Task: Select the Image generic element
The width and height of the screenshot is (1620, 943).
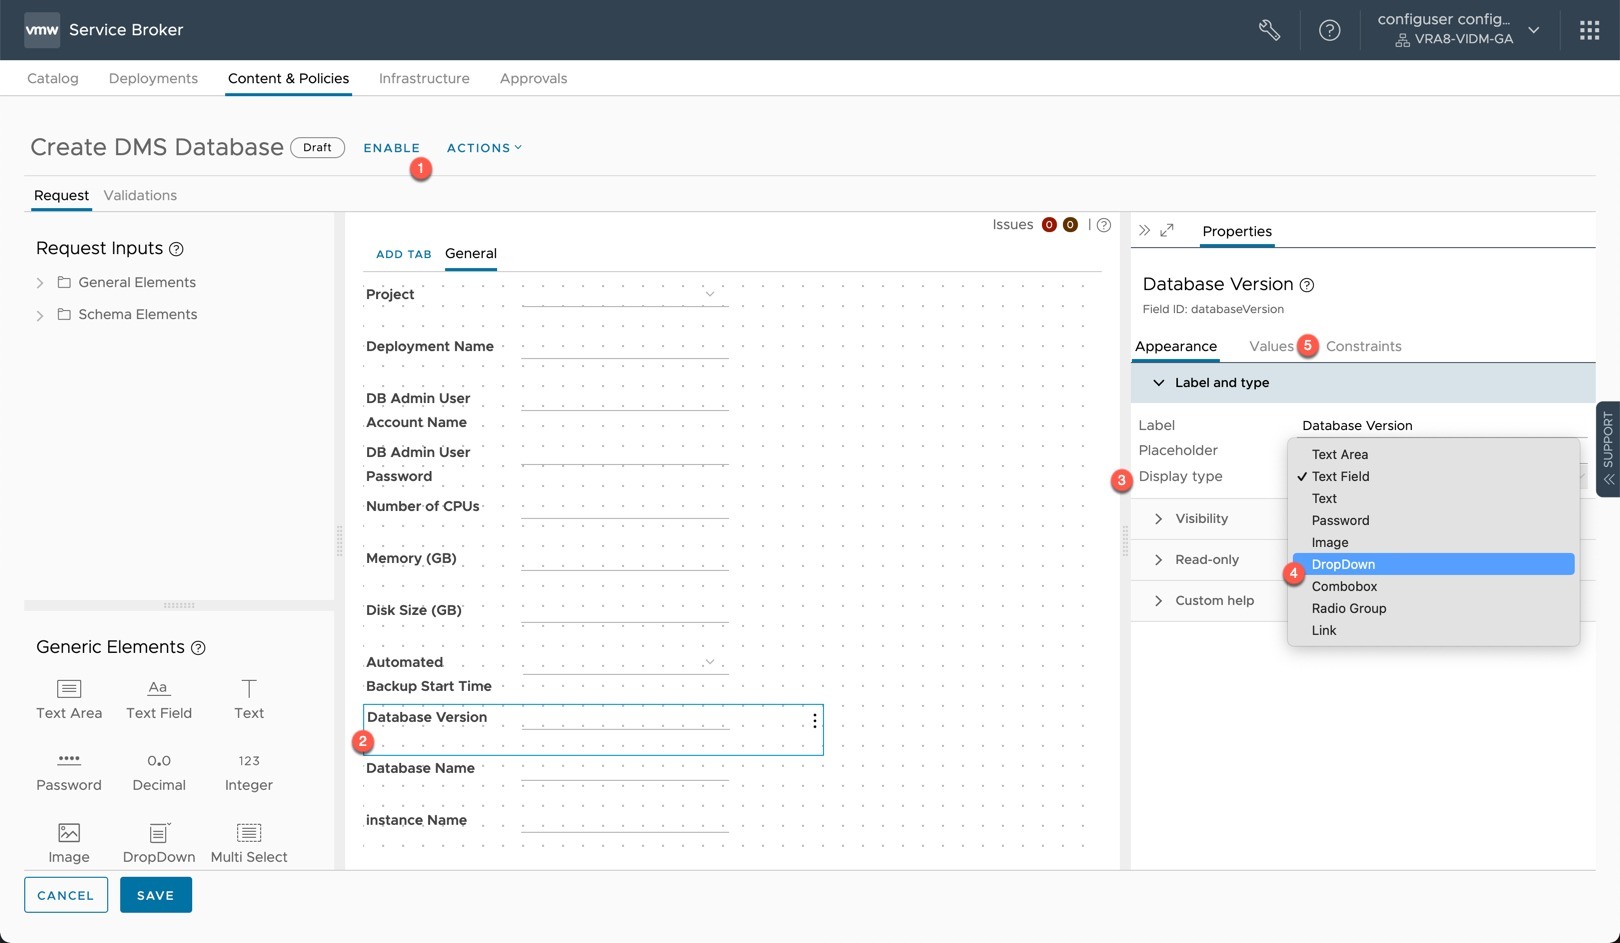Action: (69, 843)
